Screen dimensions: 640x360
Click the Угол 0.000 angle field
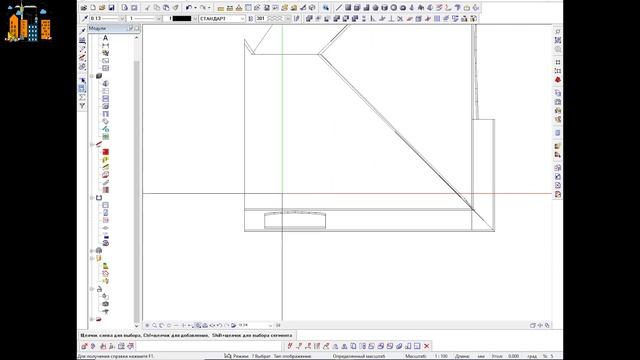tap(513, 356)
